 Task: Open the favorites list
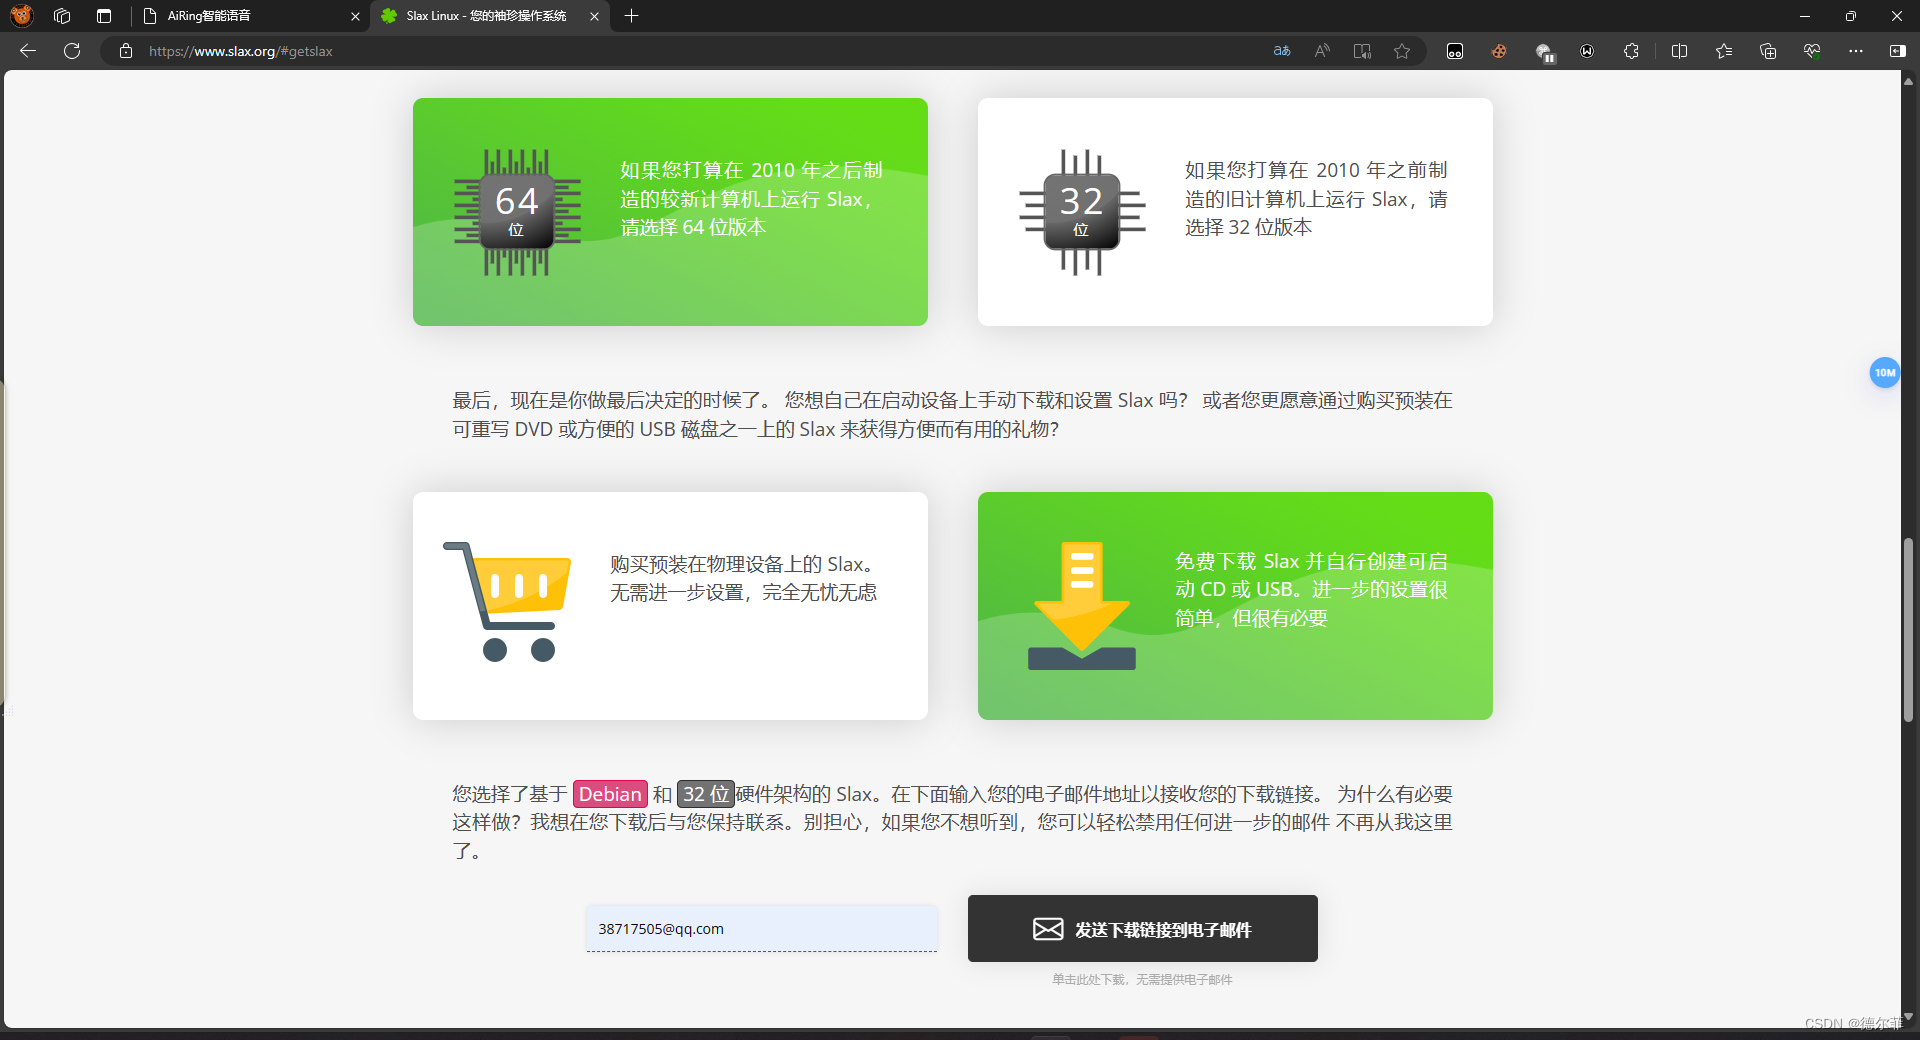coord(1723,51)
